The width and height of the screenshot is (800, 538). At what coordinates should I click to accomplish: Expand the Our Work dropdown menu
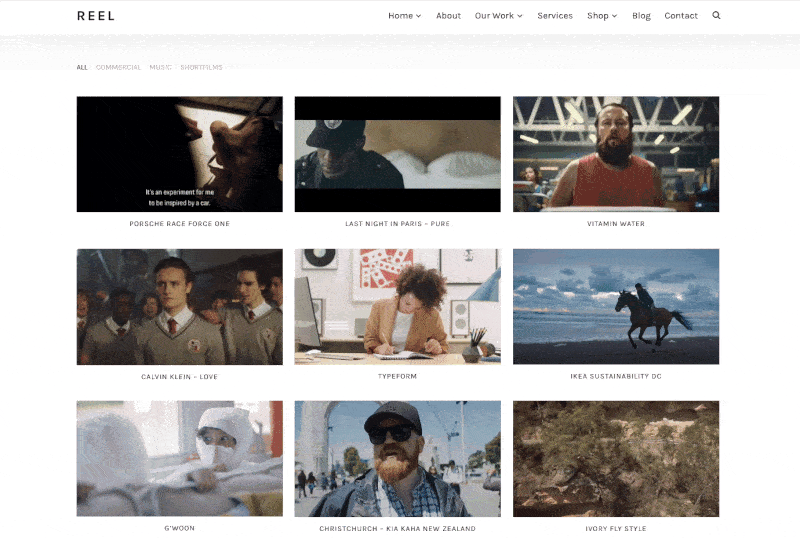pyautogui.click(x=498, y=16)
